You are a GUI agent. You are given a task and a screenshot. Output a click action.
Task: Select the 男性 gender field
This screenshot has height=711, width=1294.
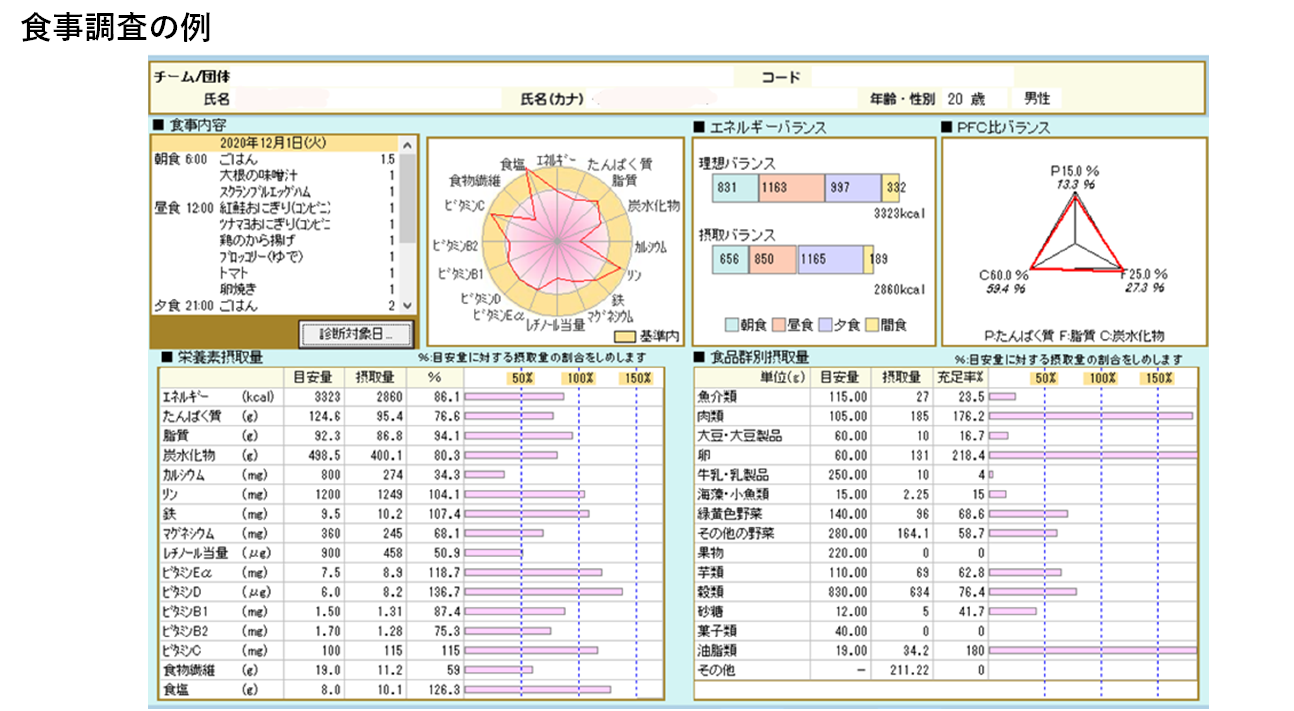(x=1036, y=99)
